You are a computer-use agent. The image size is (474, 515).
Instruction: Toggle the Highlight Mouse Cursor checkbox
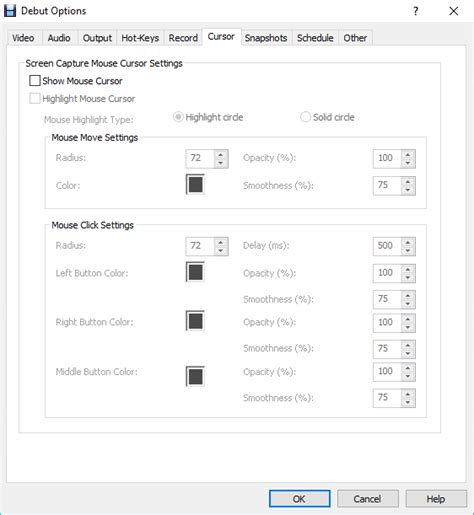pos(35,99)
